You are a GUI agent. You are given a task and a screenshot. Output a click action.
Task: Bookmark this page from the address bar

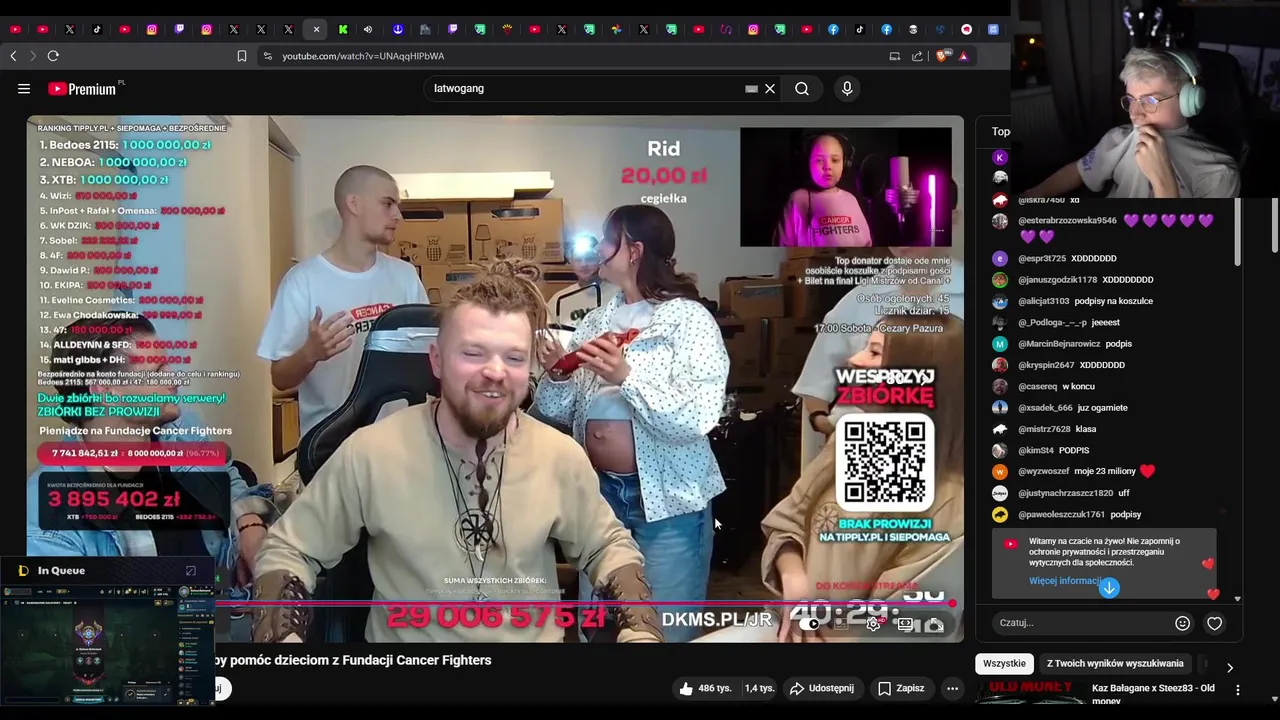tap(241, 56)
